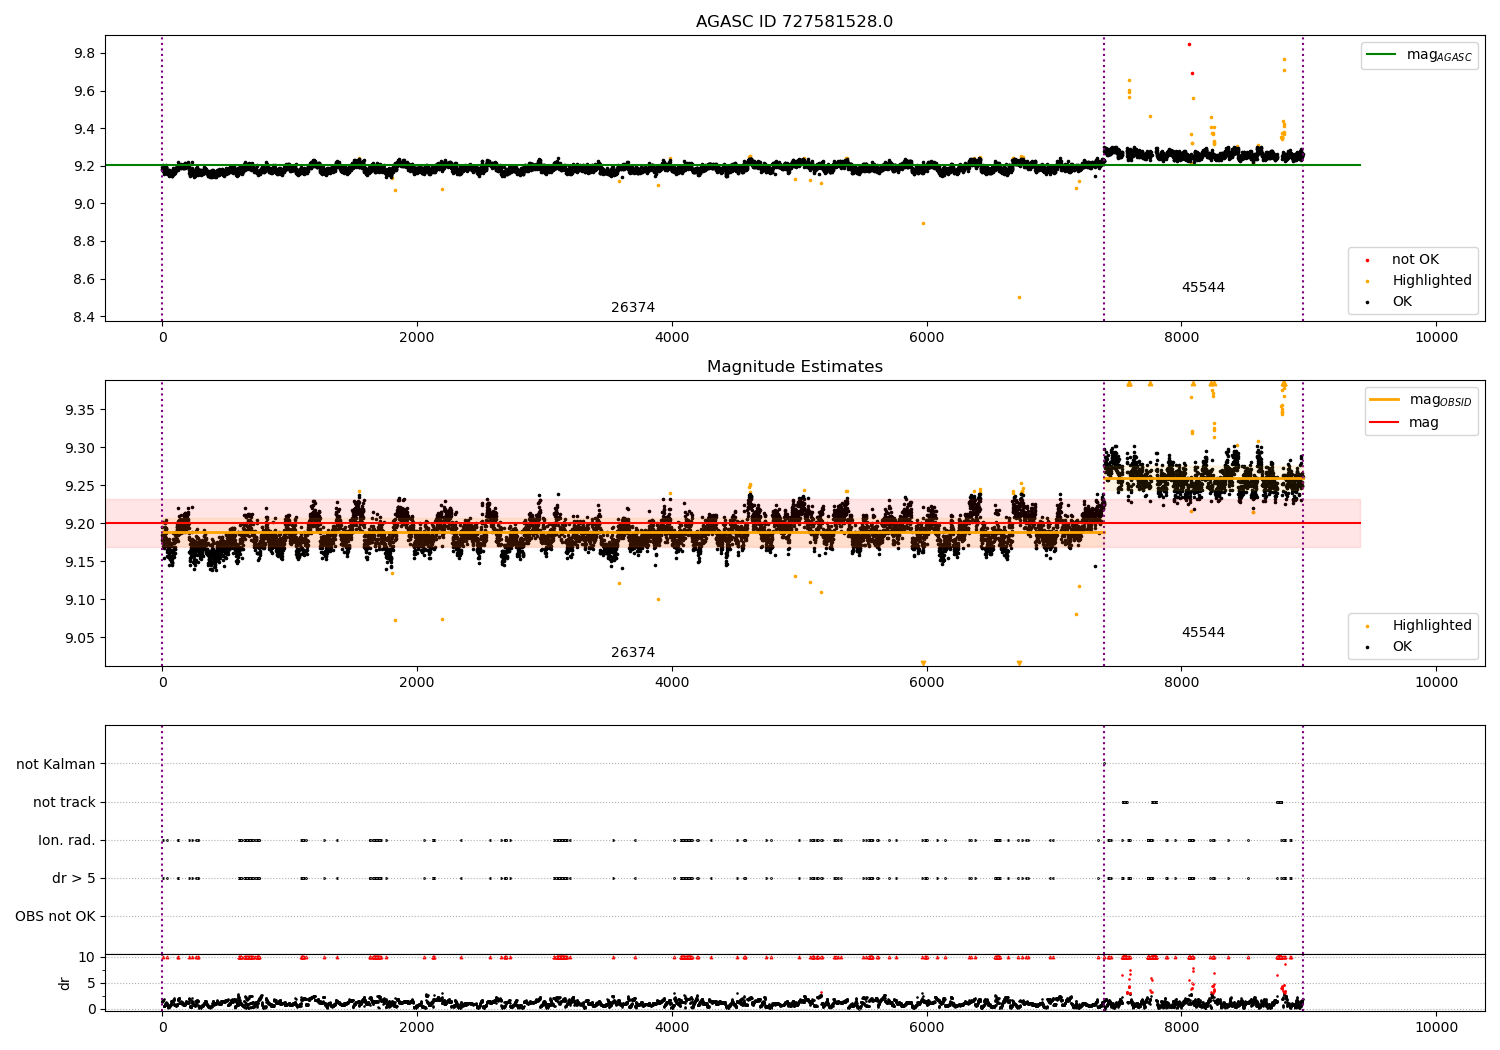This screenshot has width=1500, height=1050.
Task: Click the red not-OK point near 9.85 in top plot
Action: pos(1189,44)
